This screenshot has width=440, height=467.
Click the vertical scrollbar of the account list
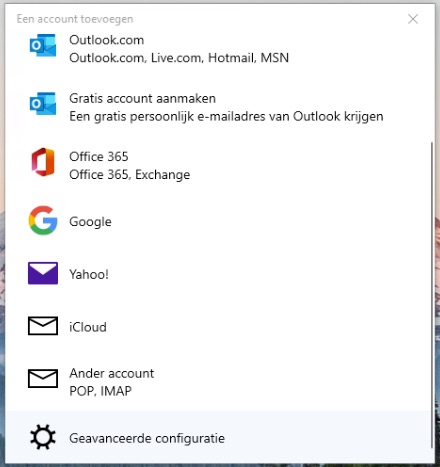432,295
